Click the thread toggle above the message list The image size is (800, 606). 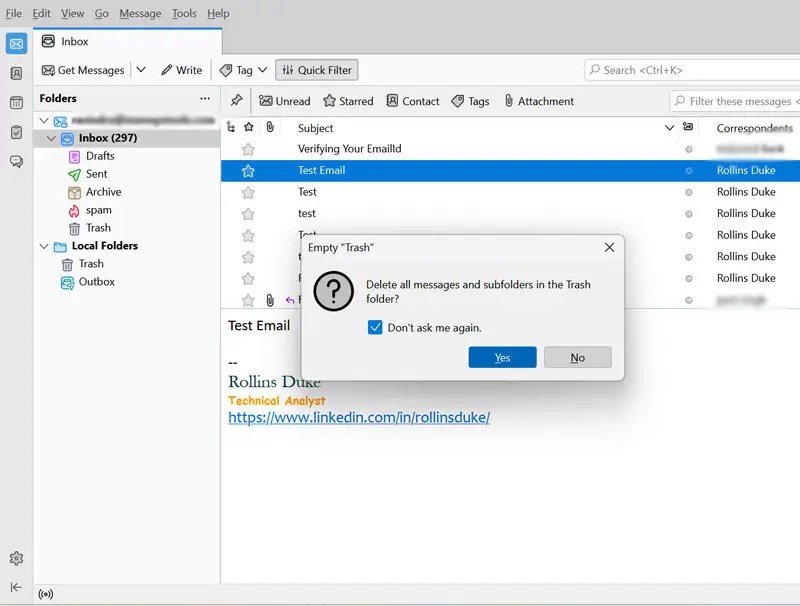tap(231, 127)
